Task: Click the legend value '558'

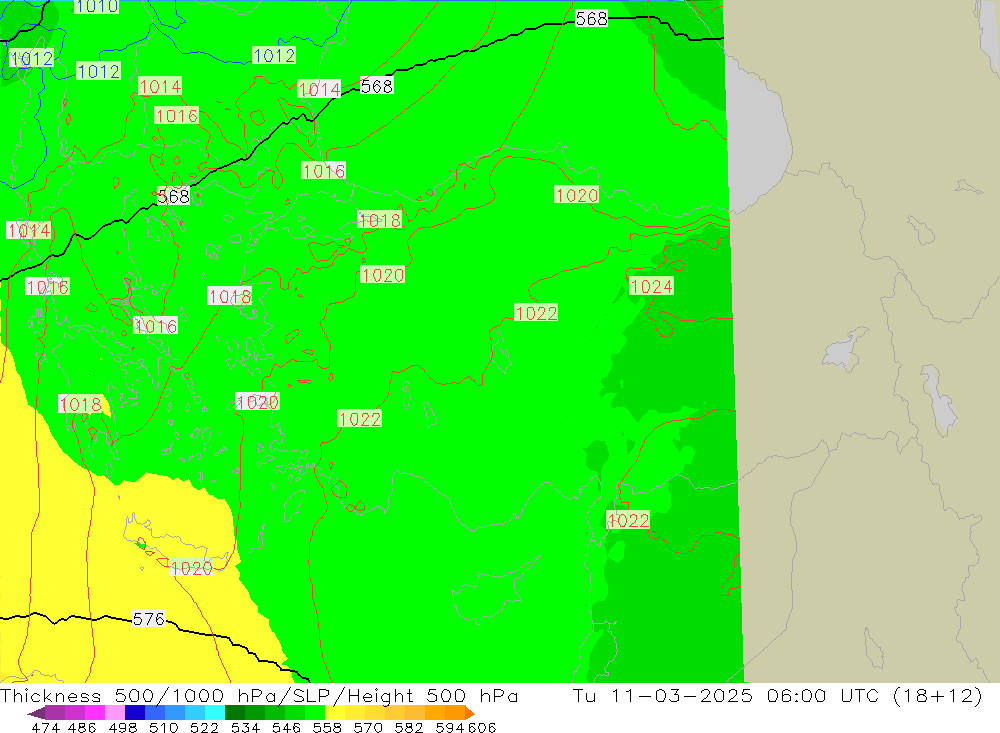Action: coord(327,727)
